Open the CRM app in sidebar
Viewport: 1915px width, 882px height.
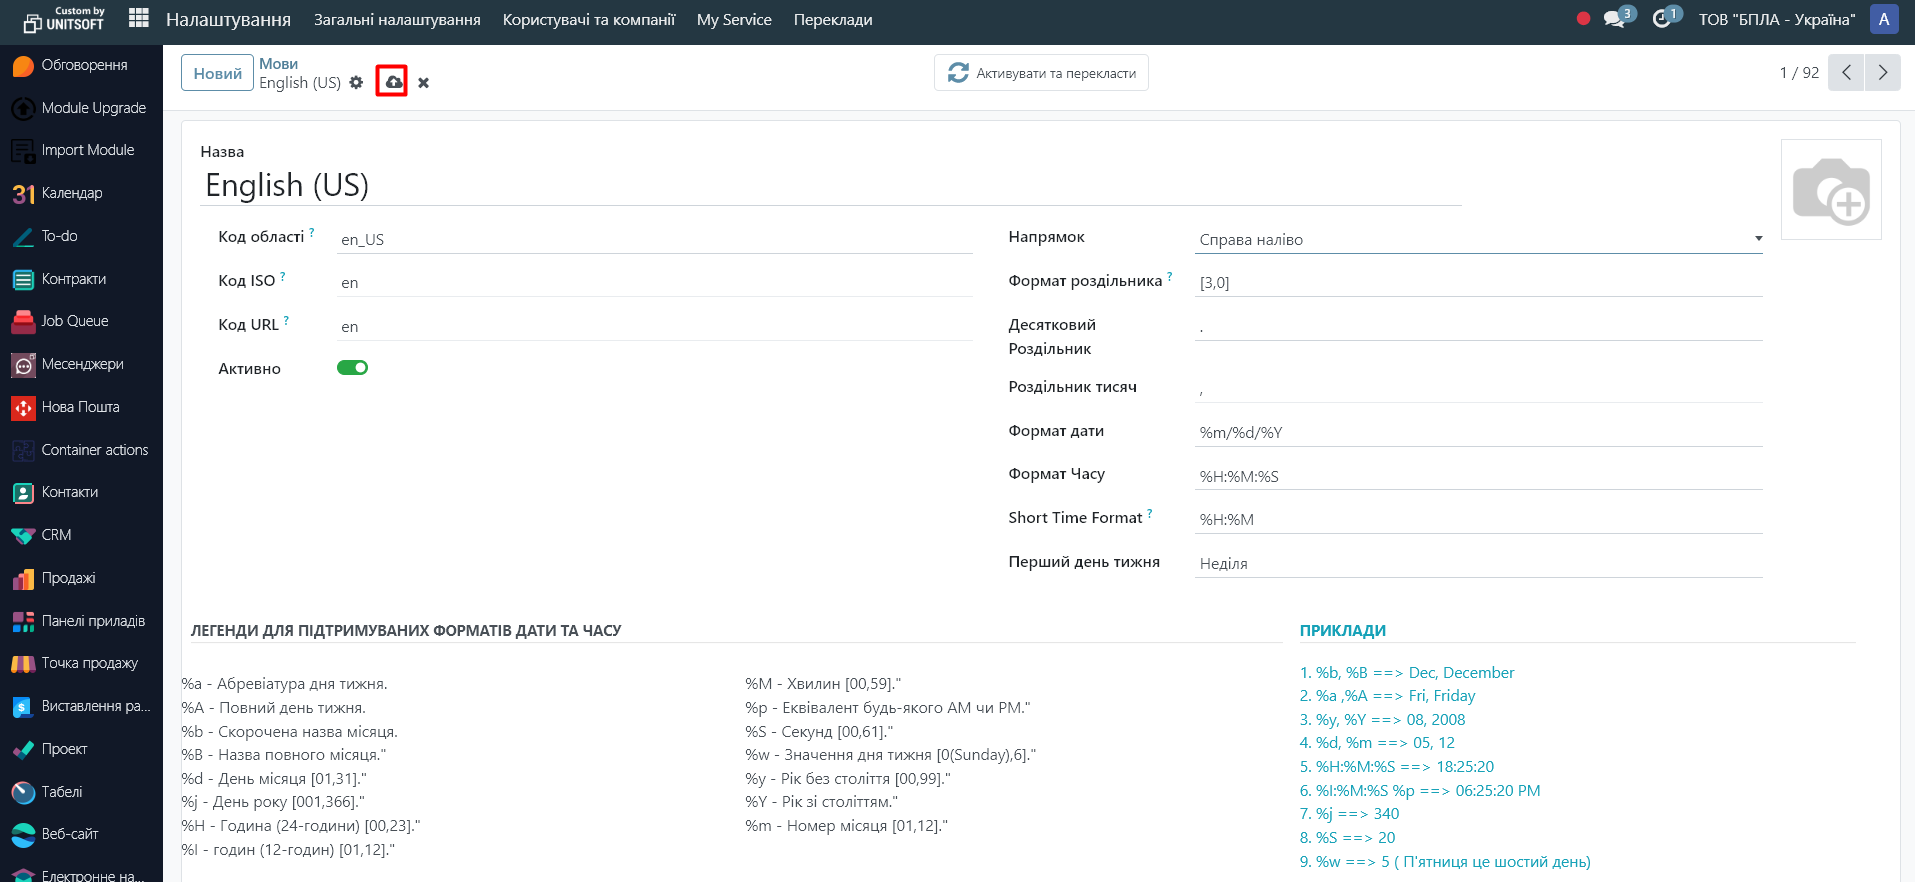(56, 535)
